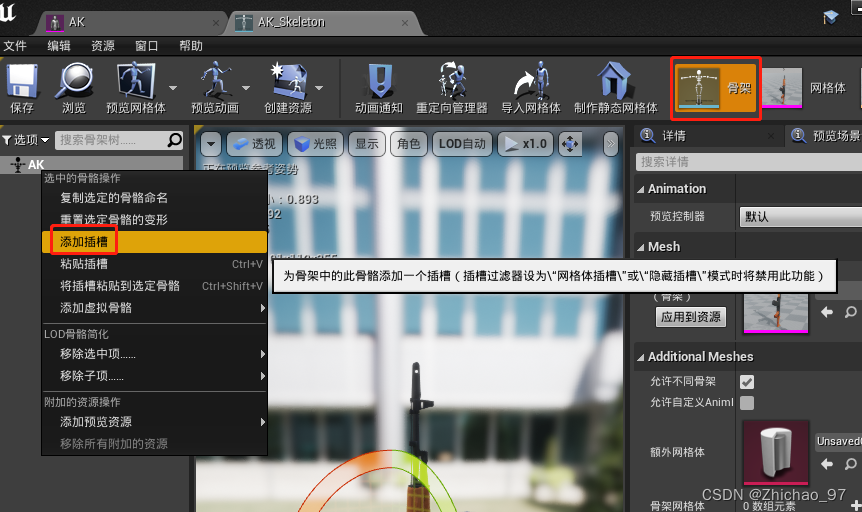Collapse the Additional Meshes section
This screenshot has width=862, height=512.
pos(641,357)
